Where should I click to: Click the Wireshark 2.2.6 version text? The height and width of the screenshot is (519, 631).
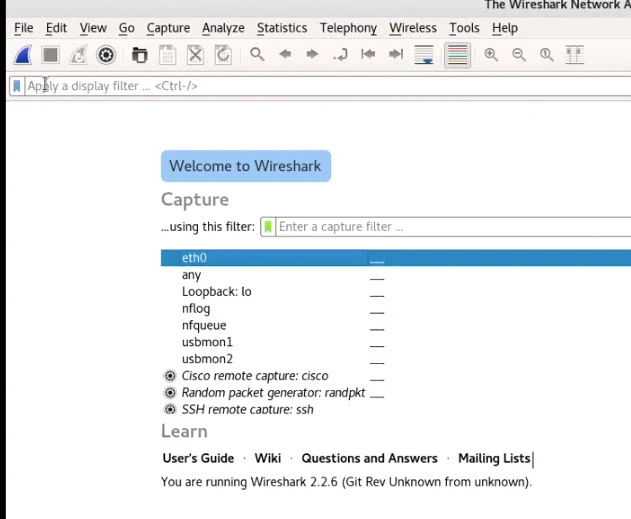[x=346, y=482]
